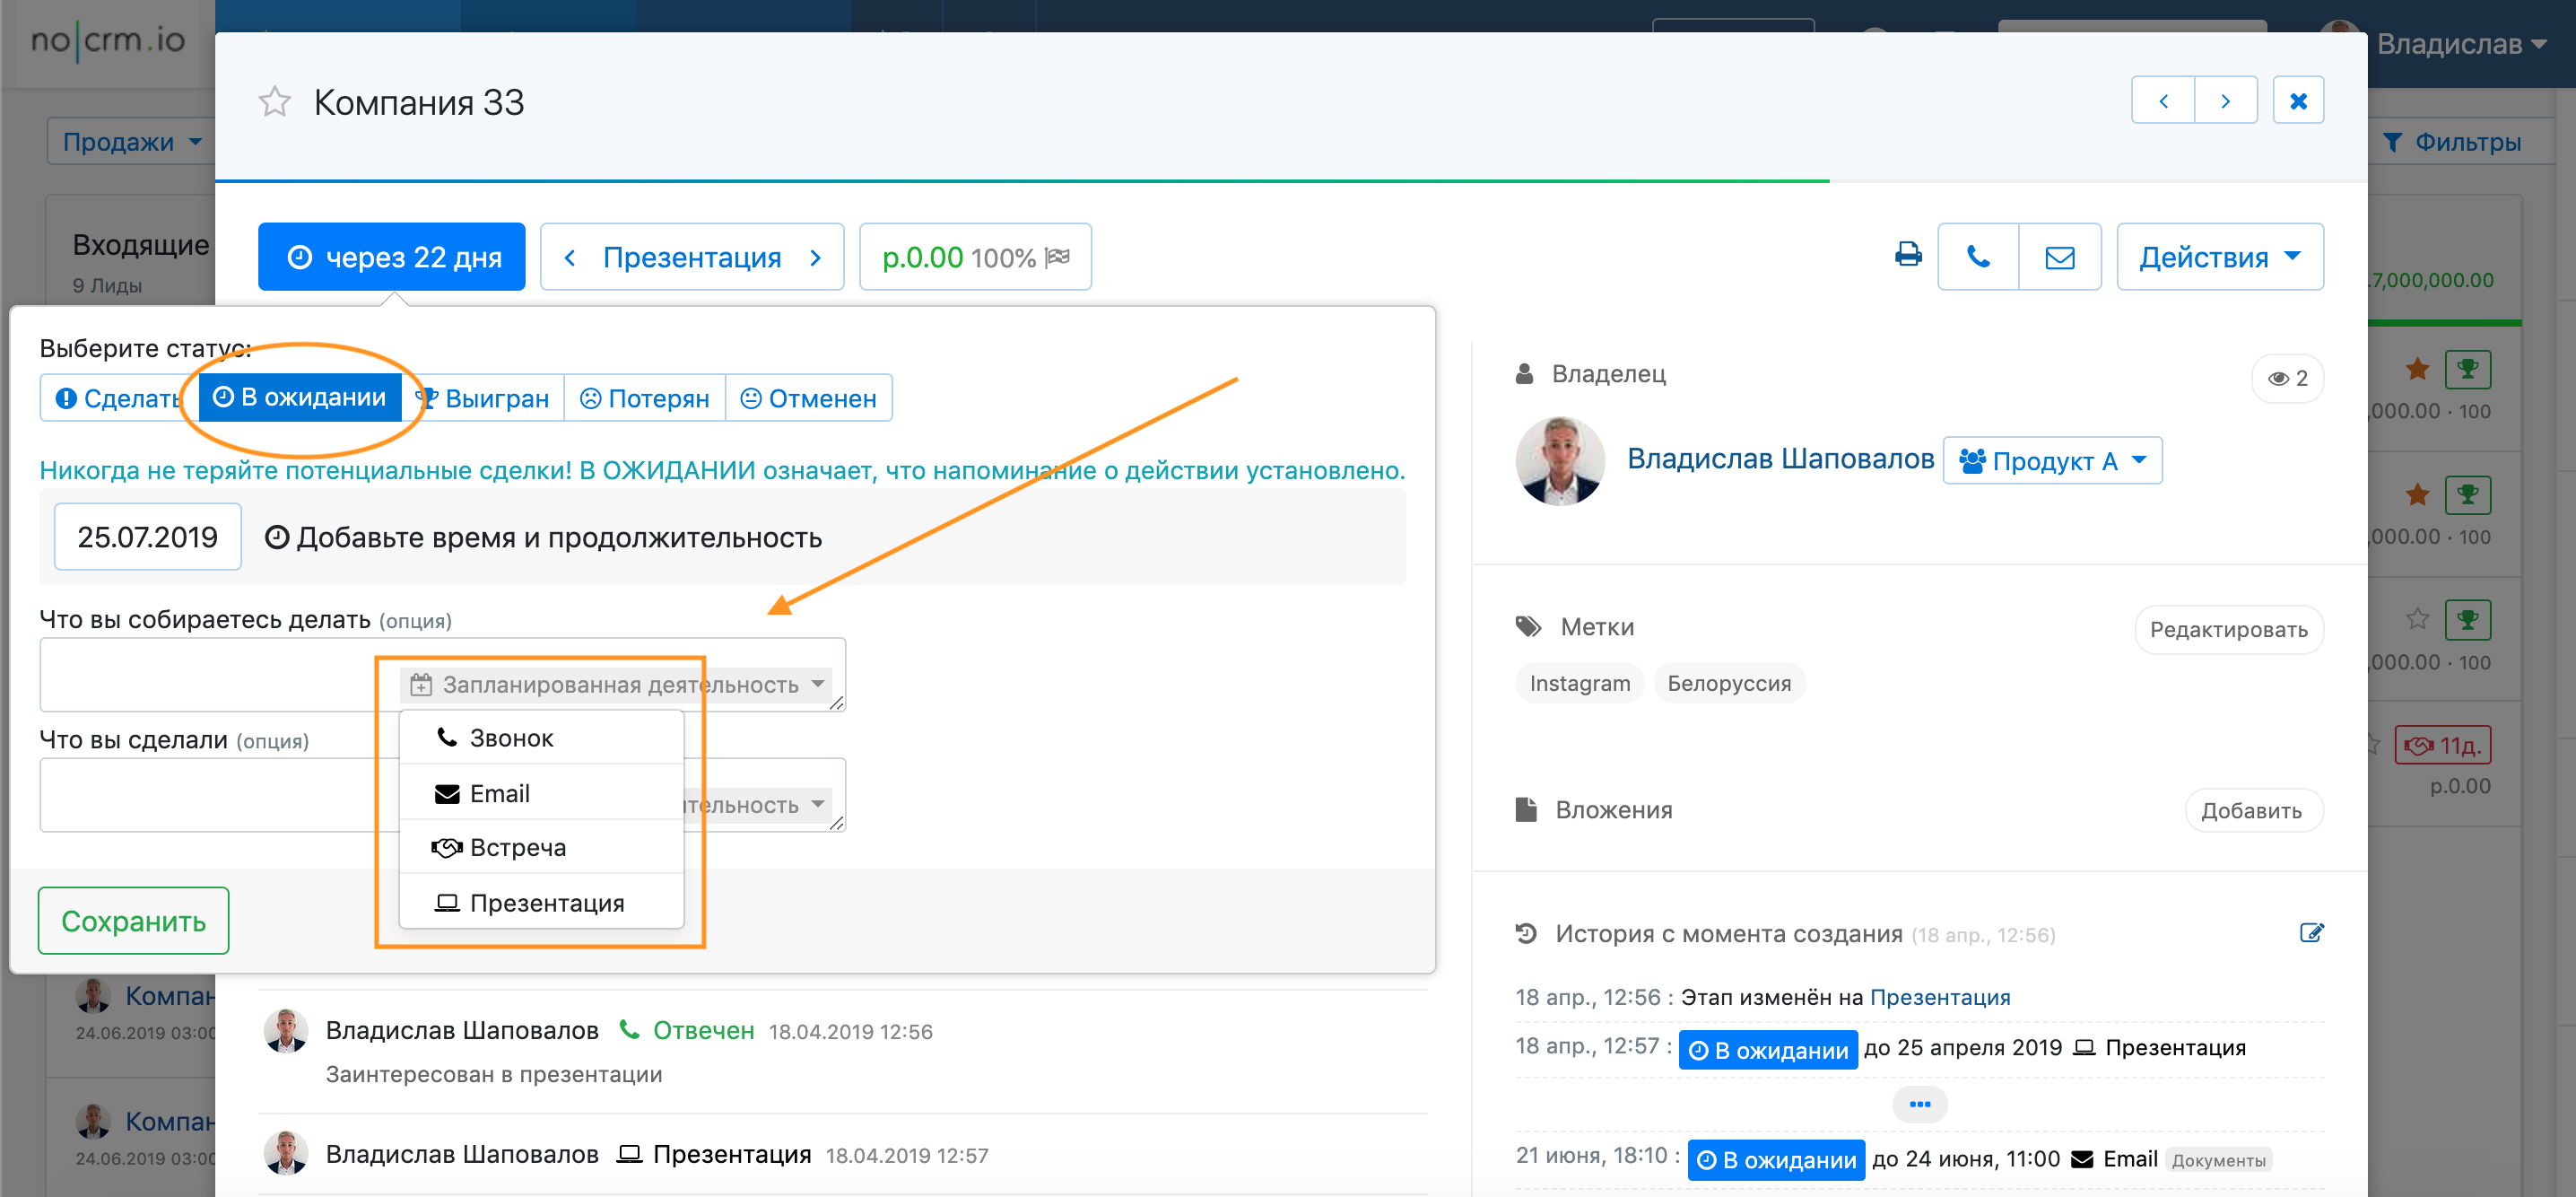Open the Действия dropdown
This screenshot has height=1197, width=2576.
coord(2219,257)
